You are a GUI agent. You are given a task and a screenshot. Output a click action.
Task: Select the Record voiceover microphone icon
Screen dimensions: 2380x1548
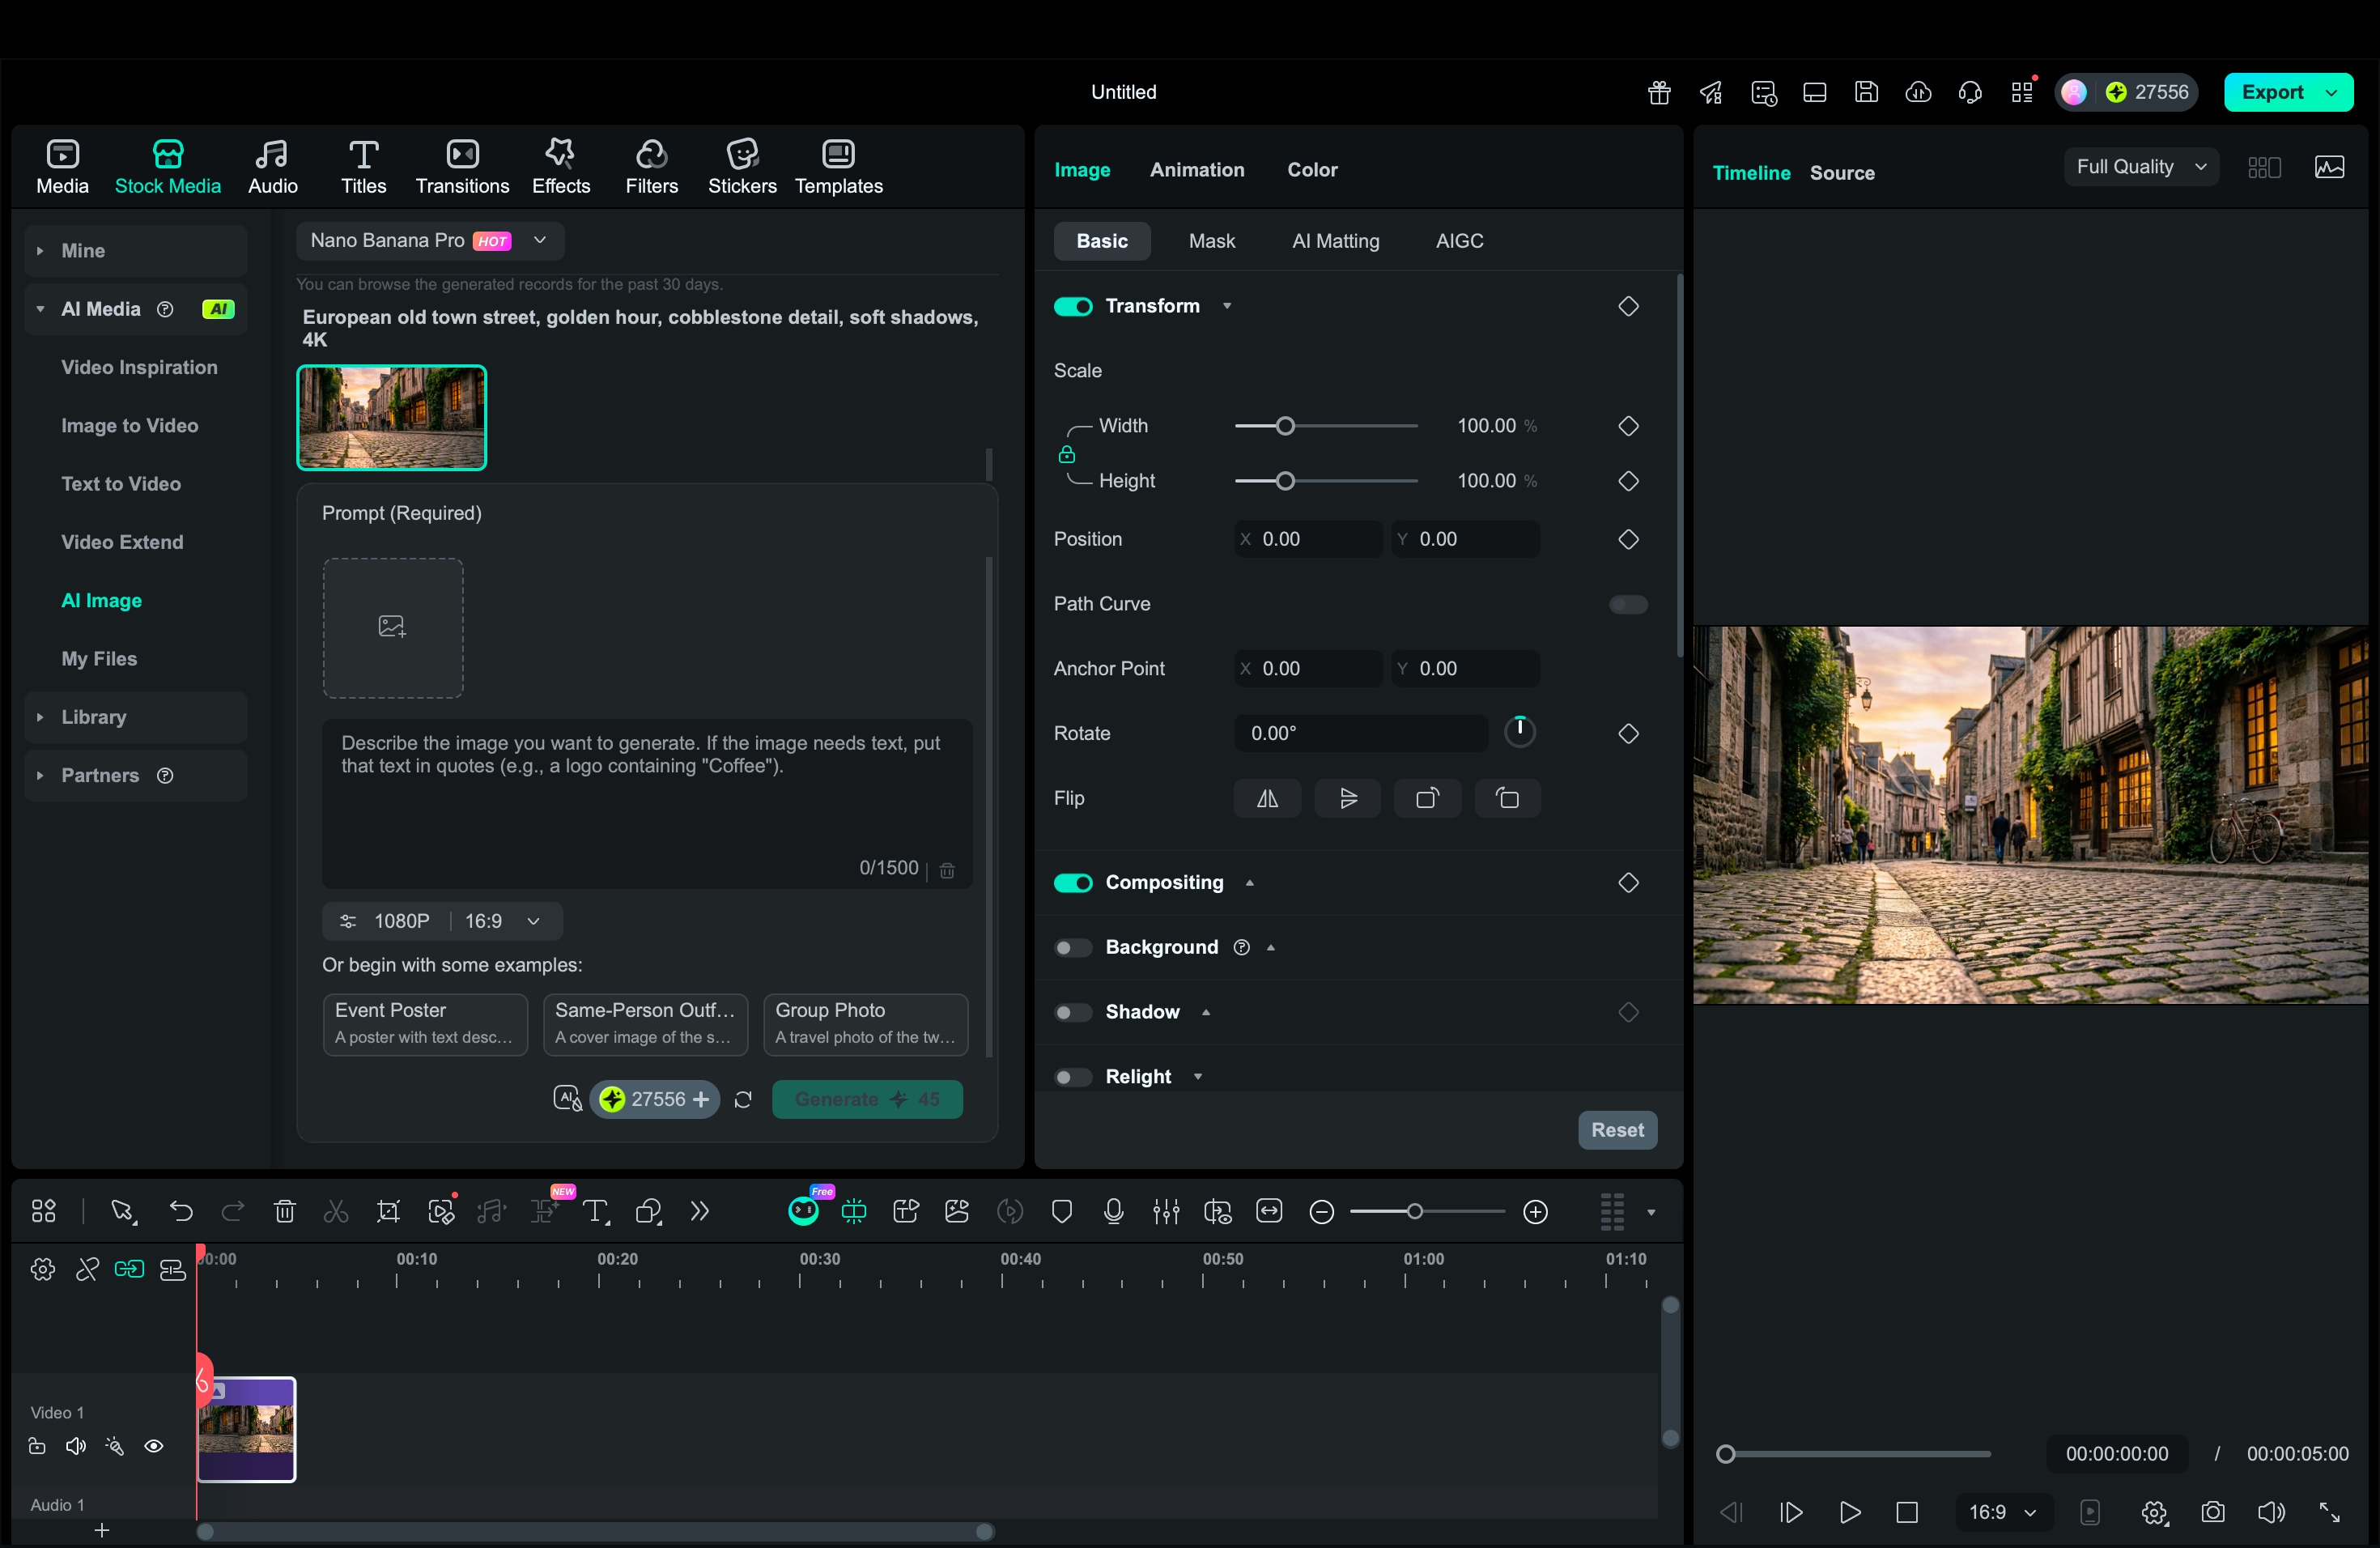tap(1113, 1211)
